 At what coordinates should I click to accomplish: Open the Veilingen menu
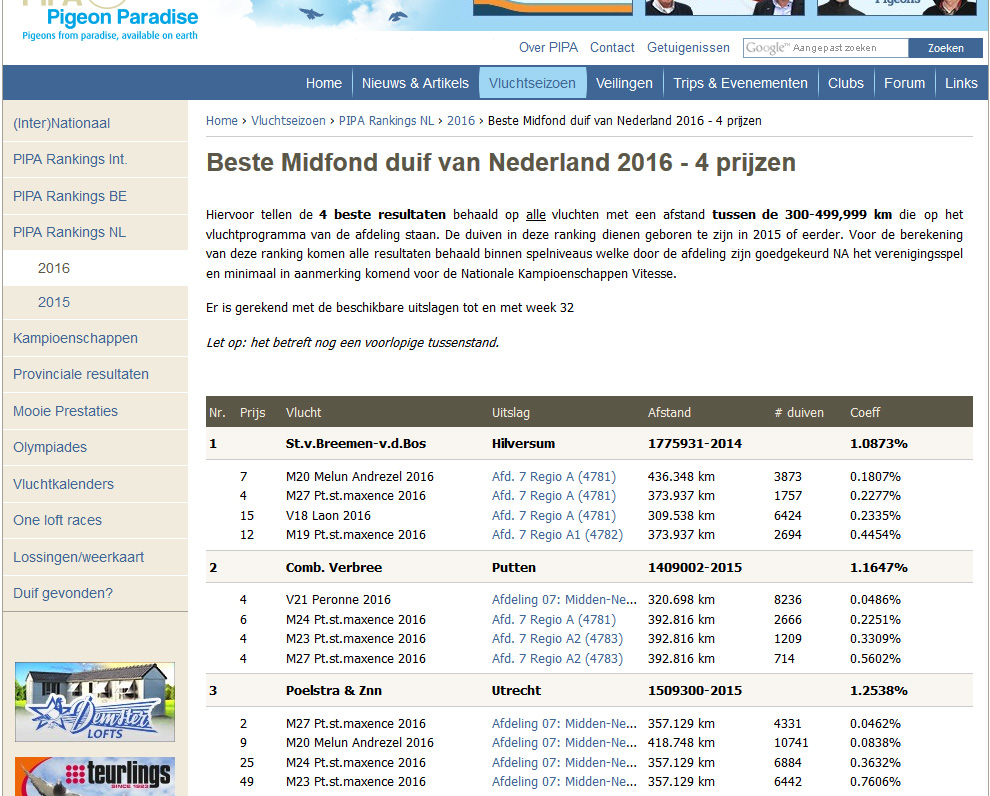pos(624,83)
